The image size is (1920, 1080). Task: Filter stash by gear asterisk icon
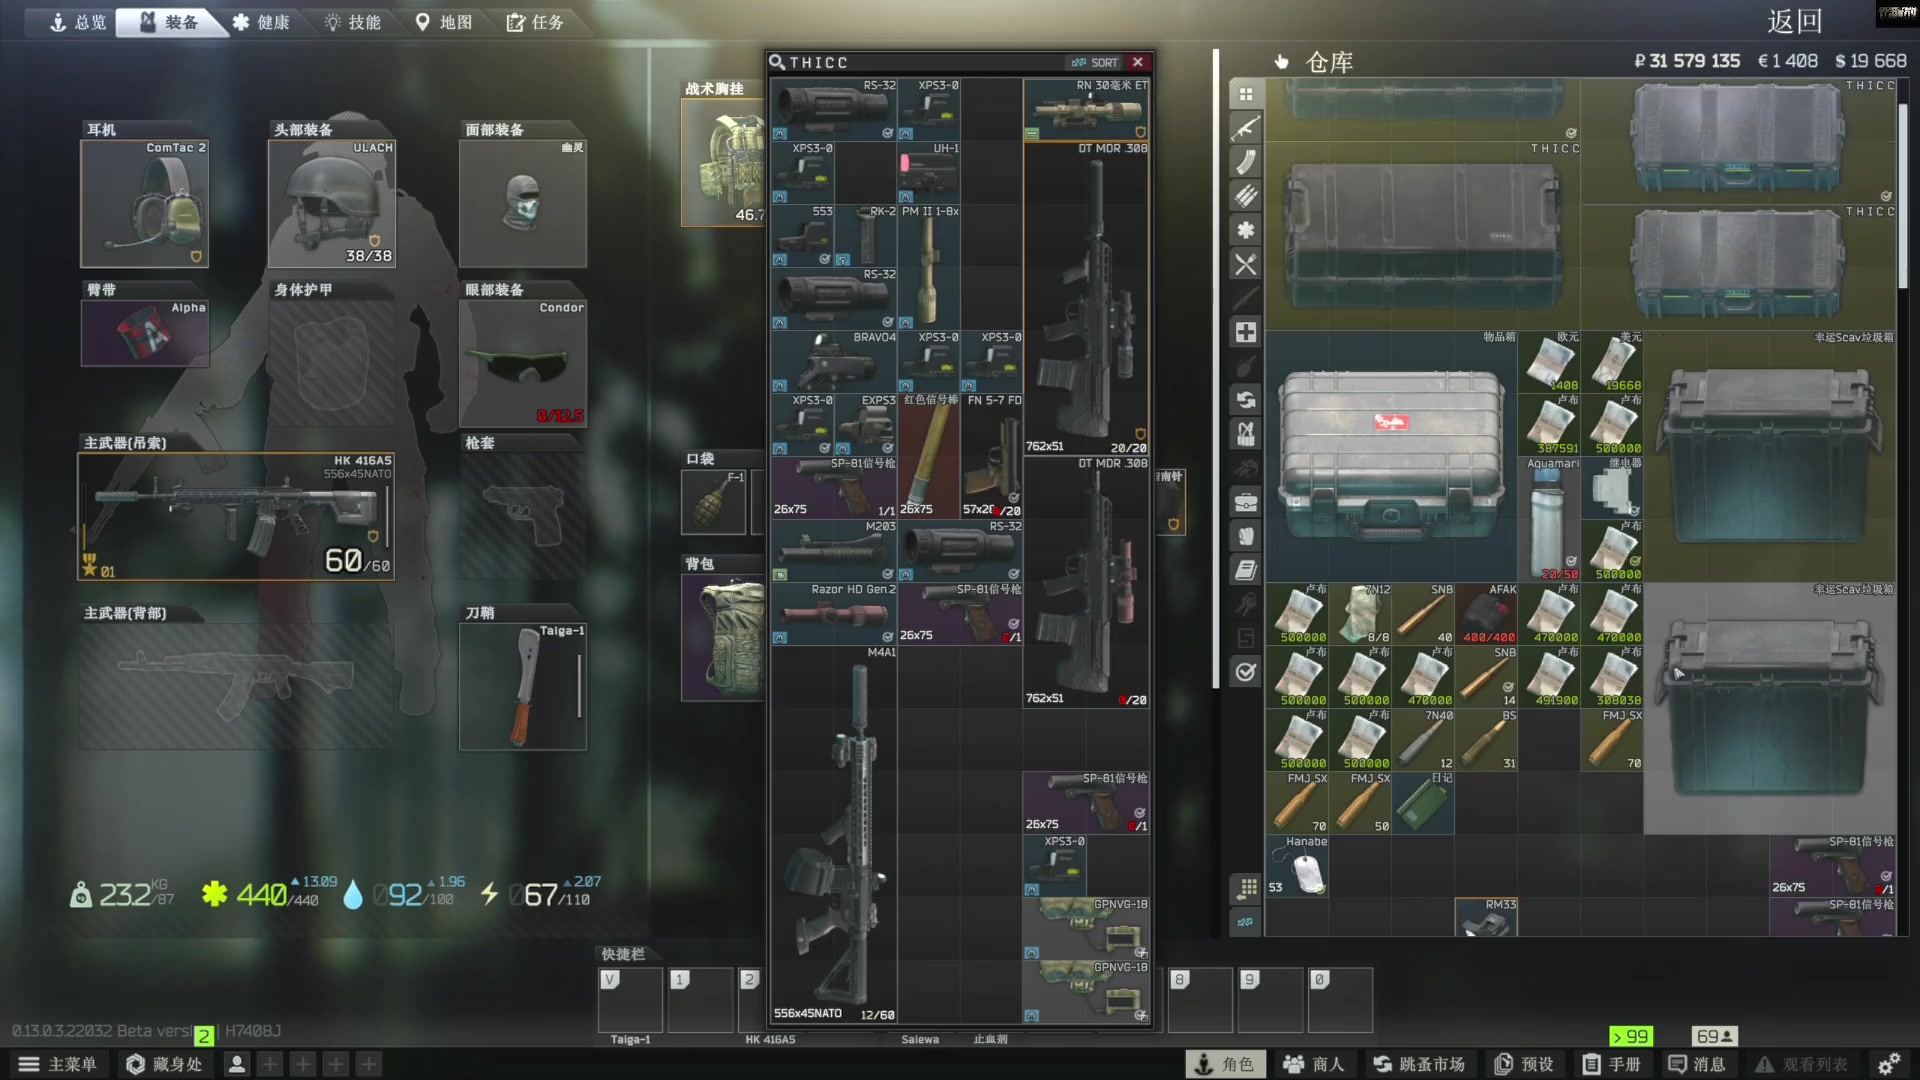pyautogui.click(x=1246, y=230)
